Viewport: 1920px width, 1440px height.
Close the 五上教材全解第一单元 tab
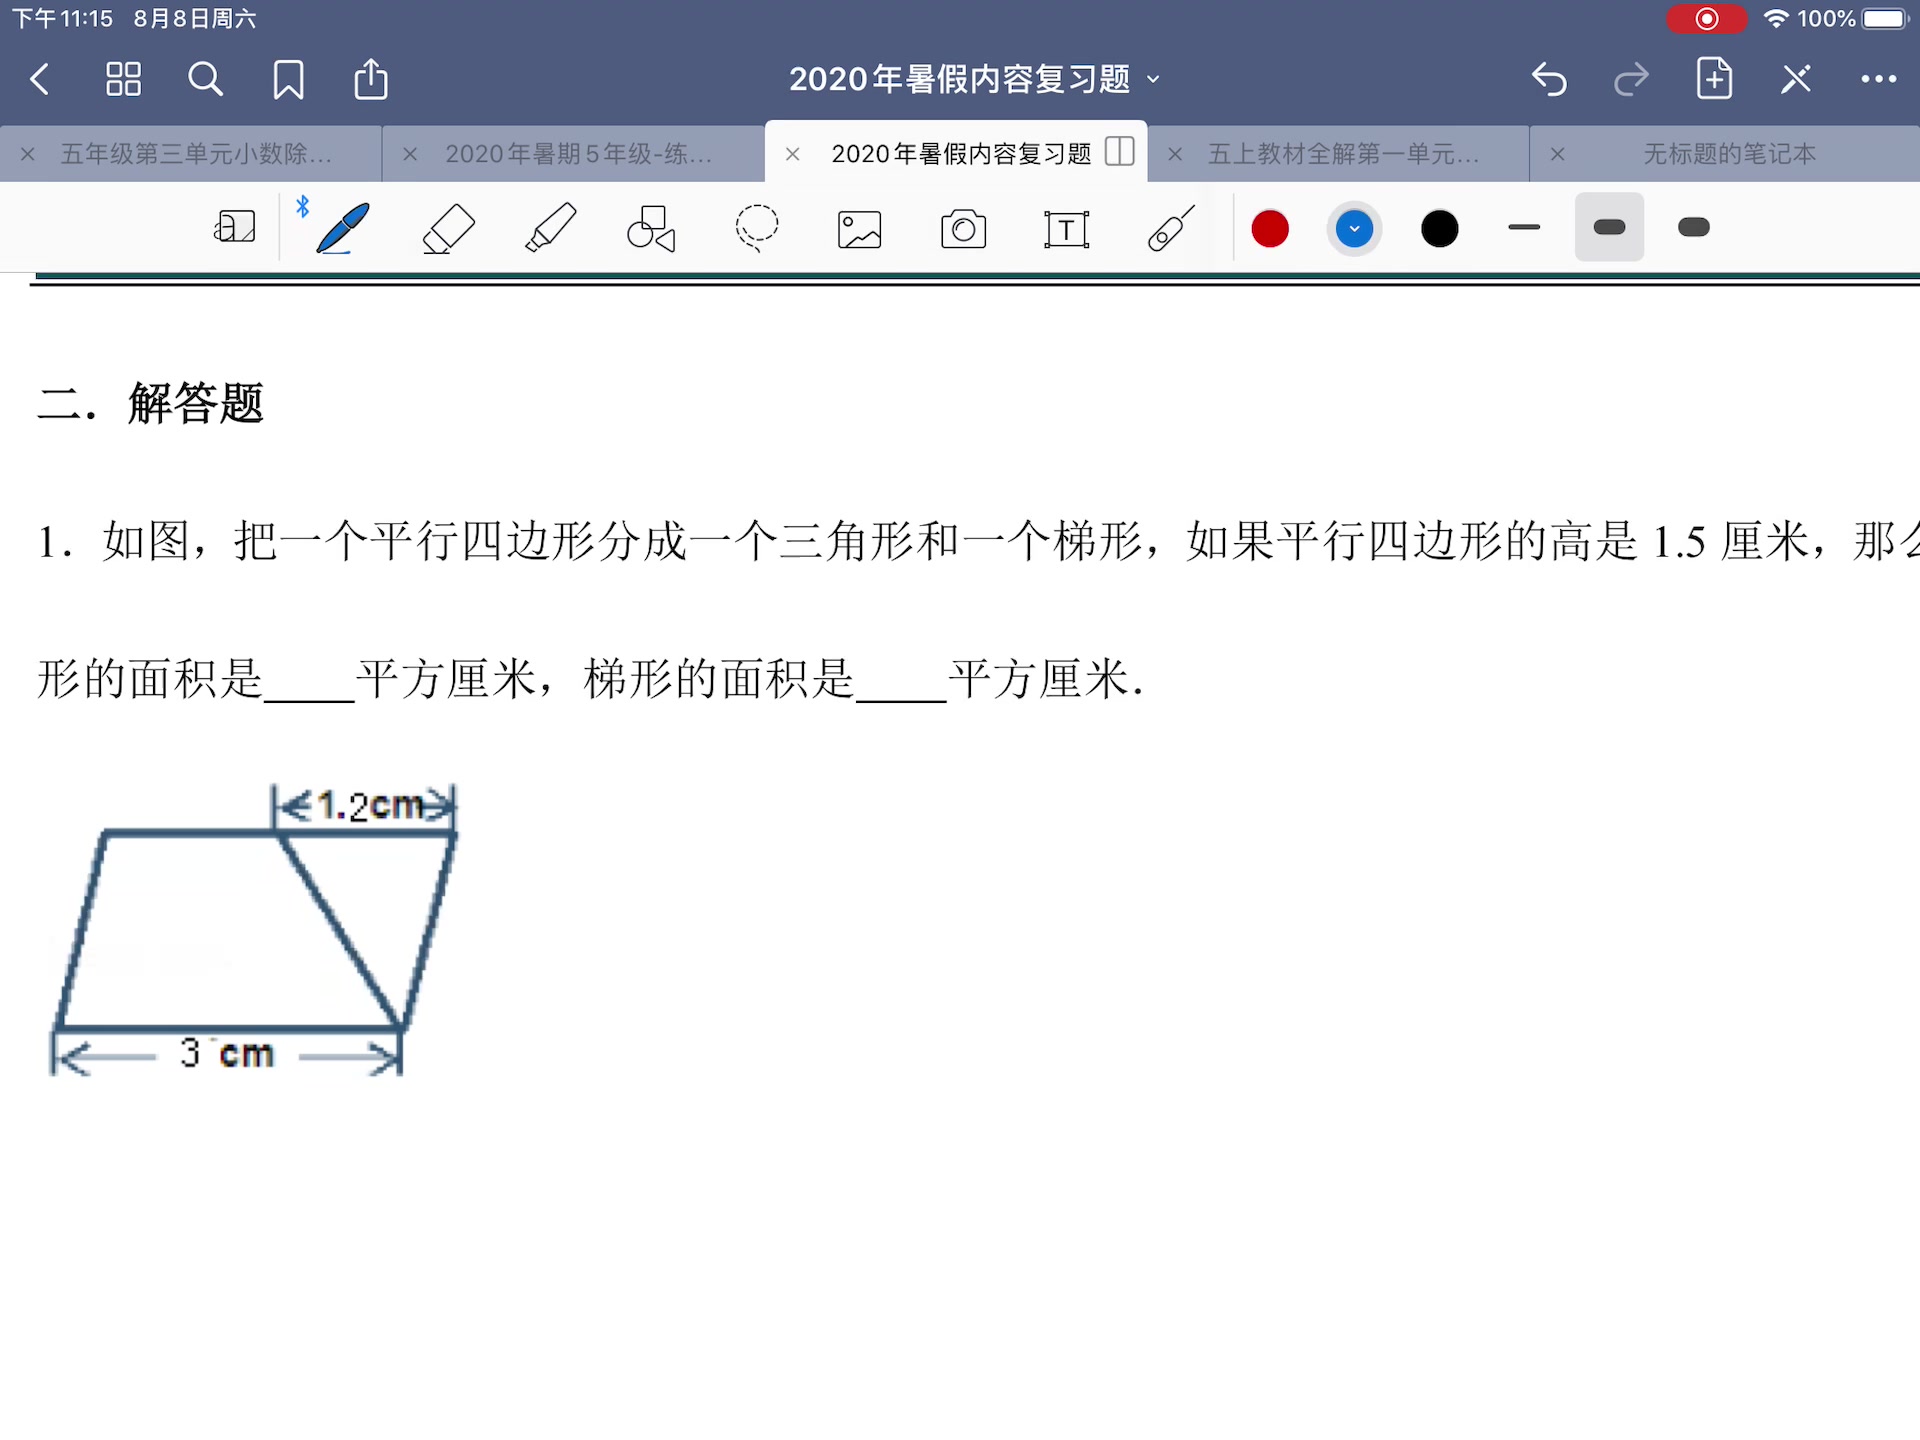click(1175, 154)
